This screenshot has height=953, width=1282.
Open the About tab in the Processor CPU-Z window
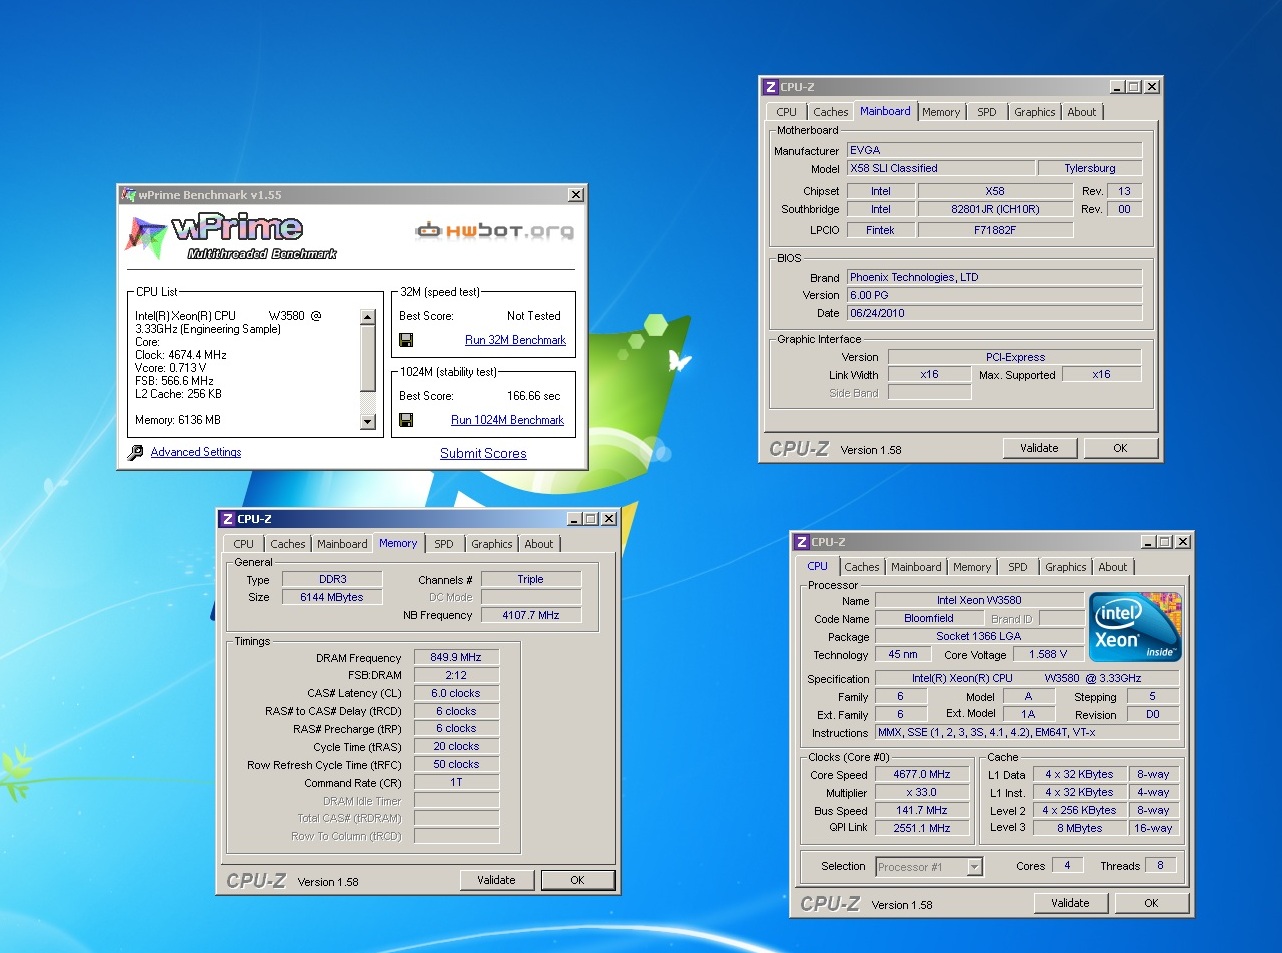tap(1112, 567)
